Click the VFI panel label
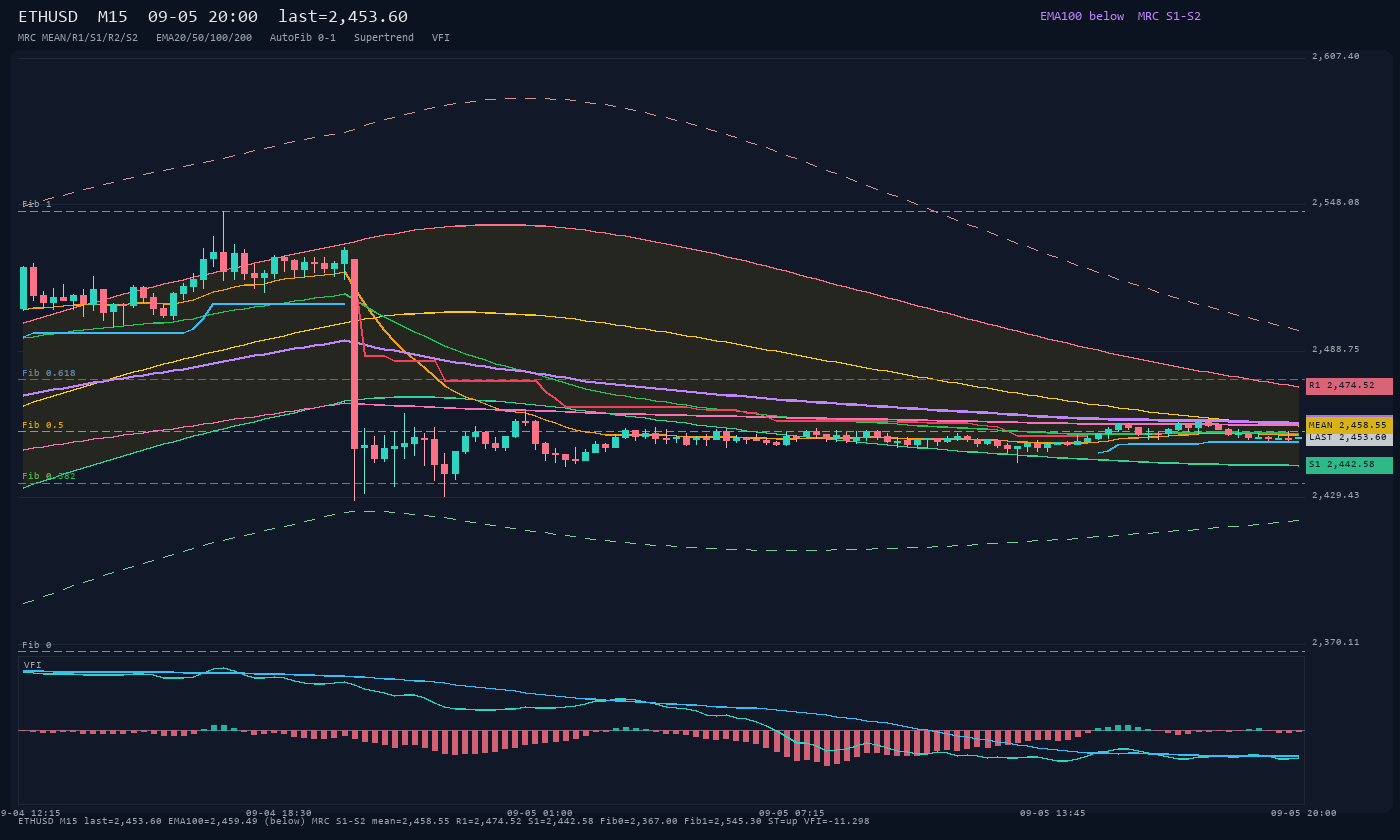This screenshot has height=840, width=1400. (x=33, y=665)
